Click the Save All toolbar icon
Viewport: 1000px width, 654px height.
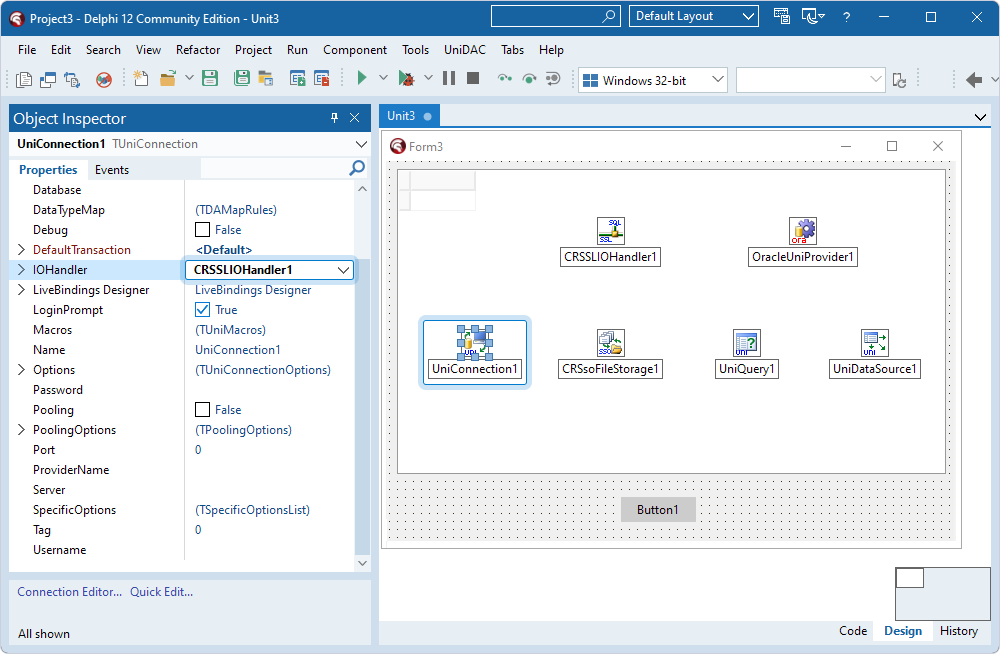pyautogui.click(x=241, y=77)
